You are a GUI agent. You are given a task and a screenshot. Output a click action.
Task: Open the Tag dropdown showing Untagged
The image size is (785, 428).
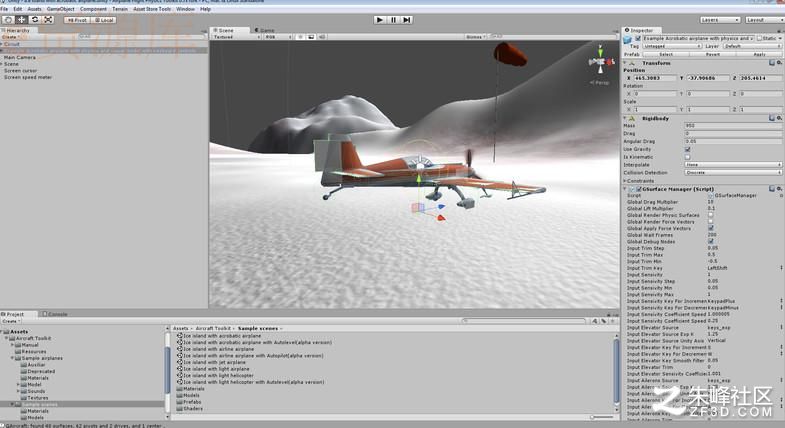coord(672,46)
